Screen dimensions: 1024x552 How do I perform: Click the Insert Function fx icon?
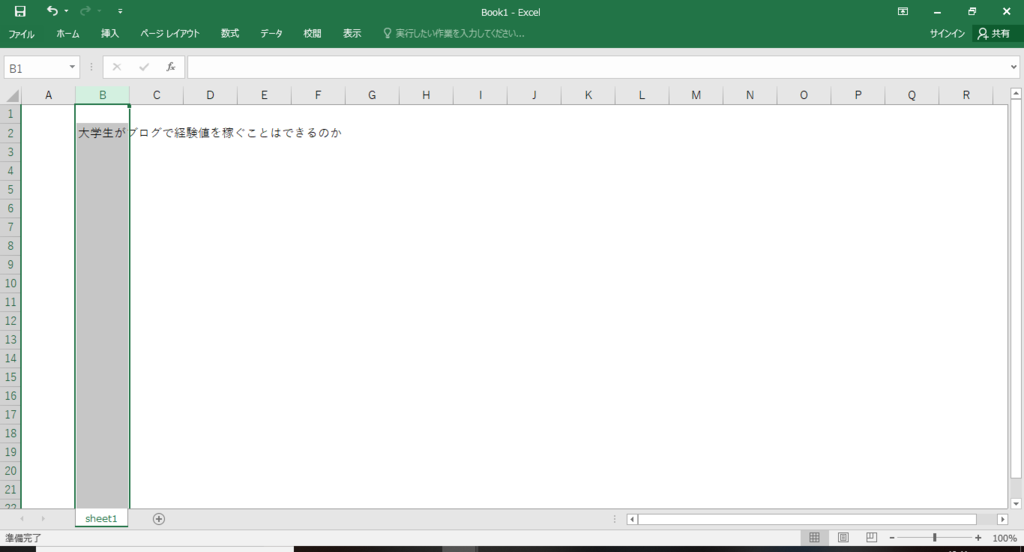pos(170,67)
